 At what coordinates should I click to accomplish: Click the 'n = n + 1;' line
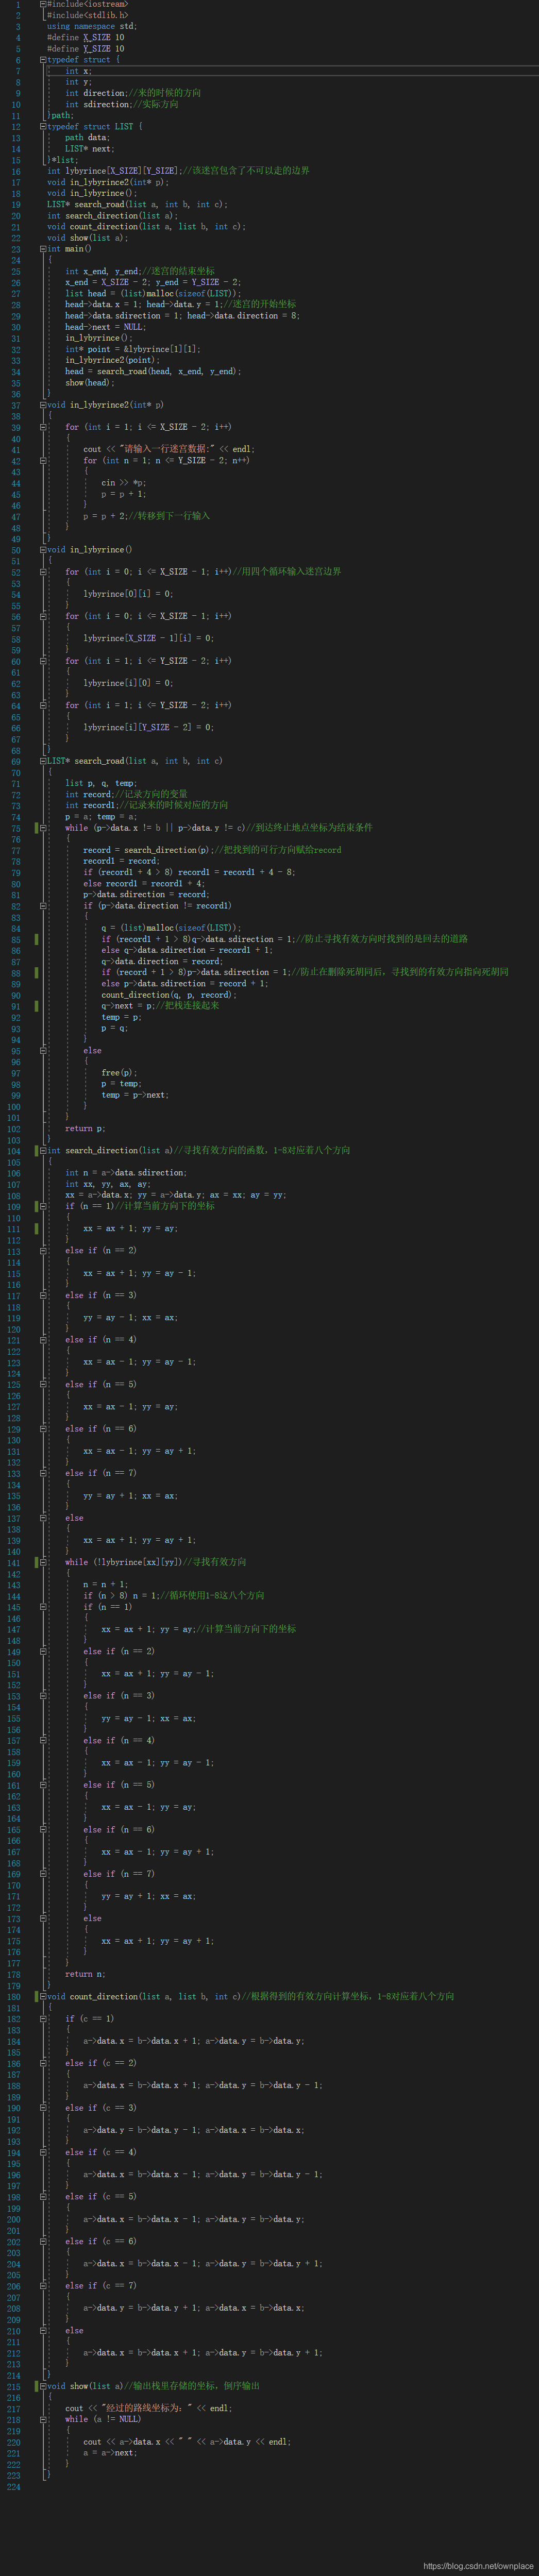click(105, 1585)
